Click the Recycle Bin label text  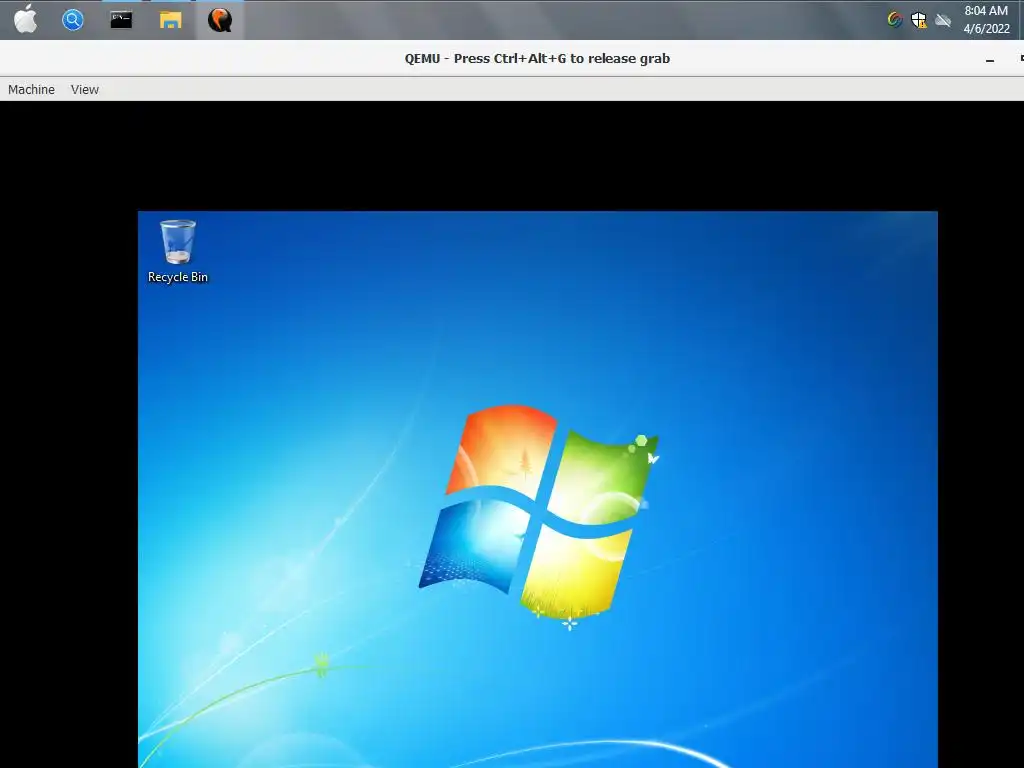tap(178, 277)
